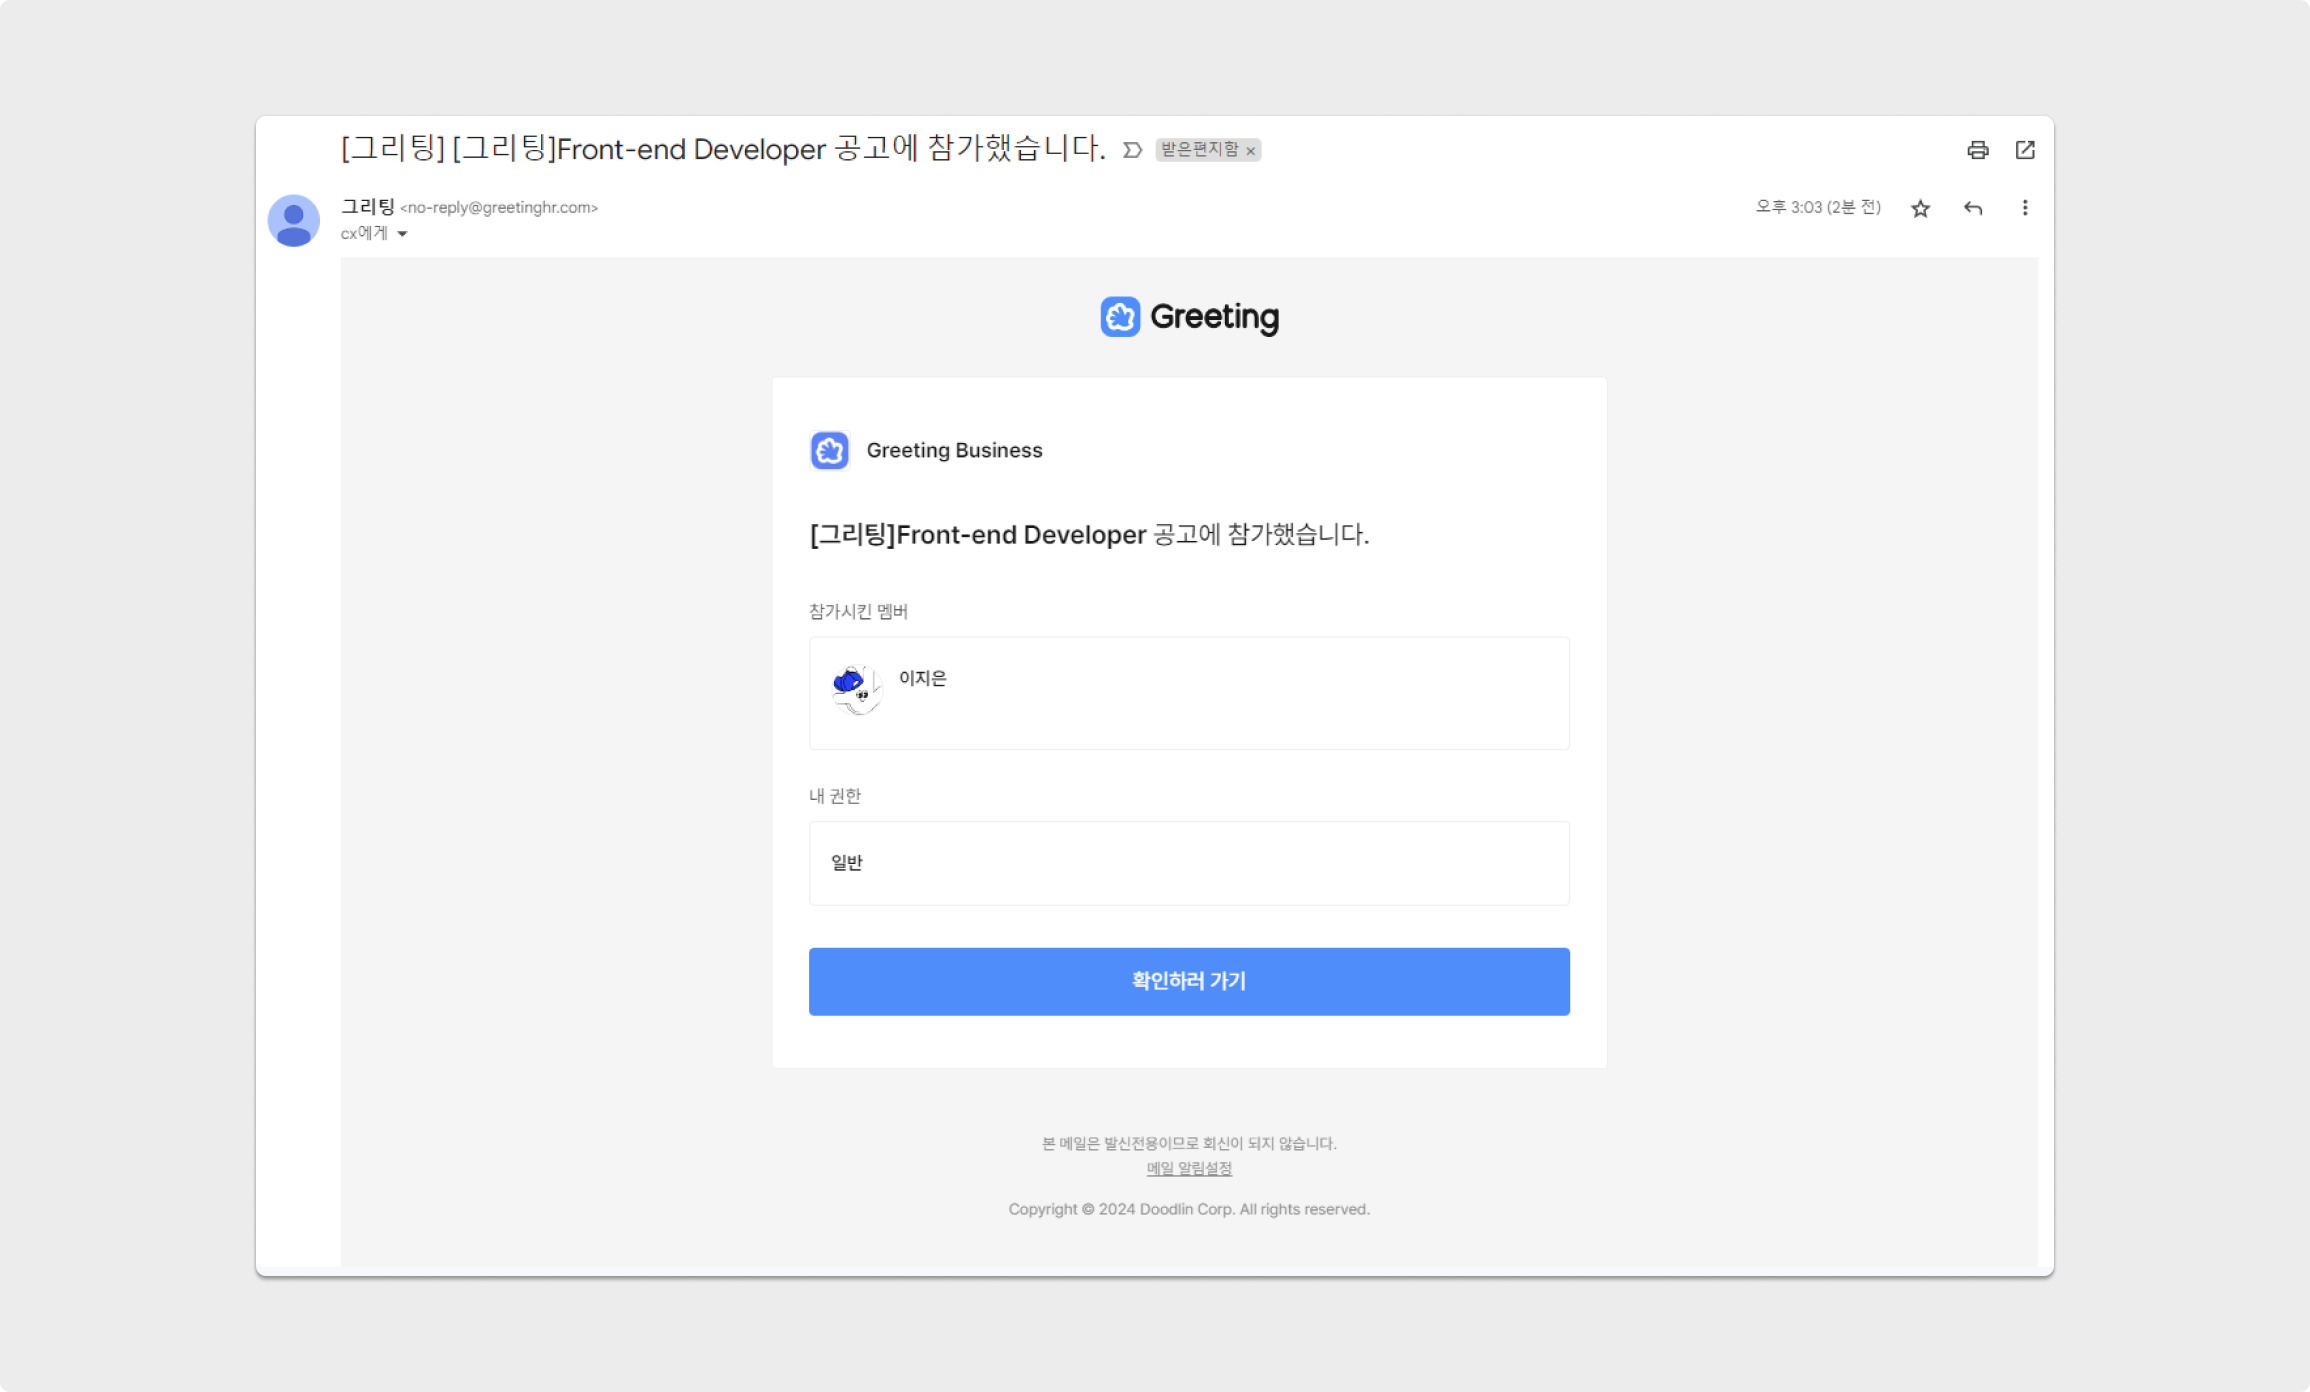Click the 이지은 member name
The image size is (2310, 1392).
tap(922, 678)
